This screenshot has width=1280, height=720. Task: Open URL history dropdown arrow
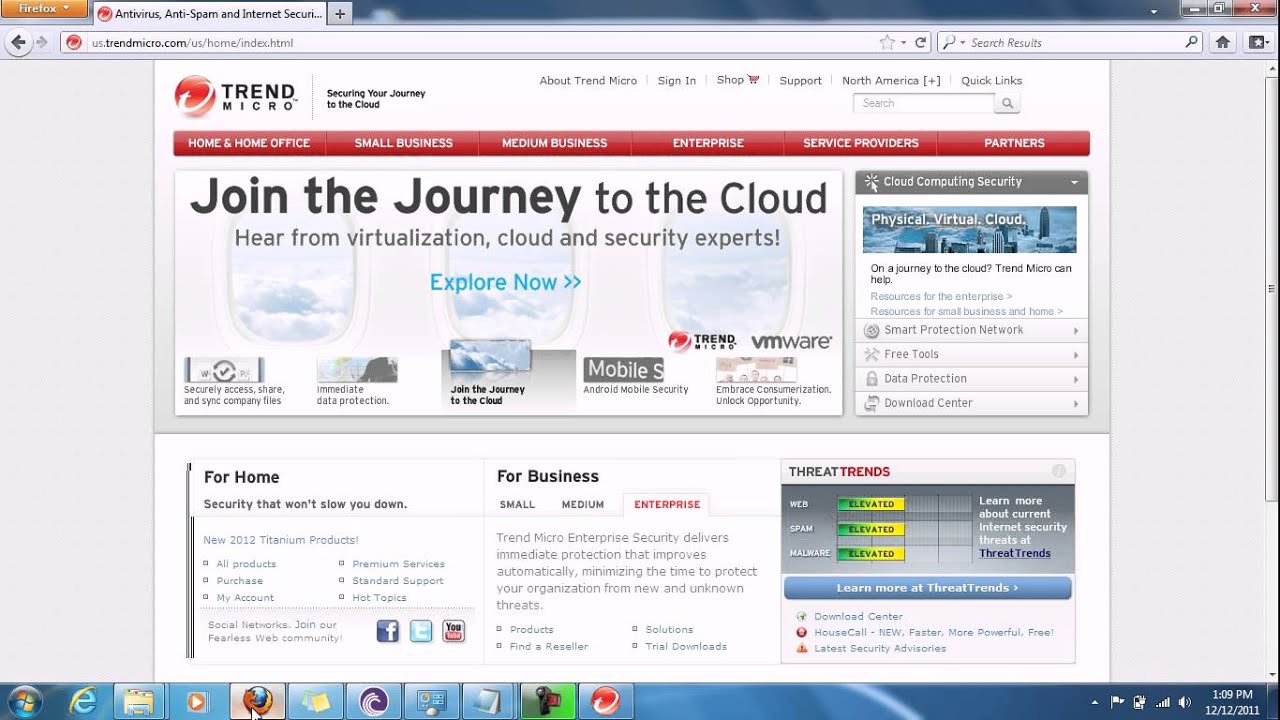click(903, 42)
